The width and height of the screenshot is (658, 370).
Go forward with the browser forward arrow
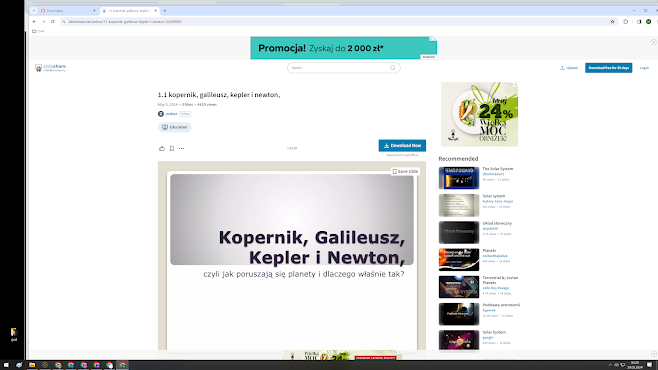[43, 21]
